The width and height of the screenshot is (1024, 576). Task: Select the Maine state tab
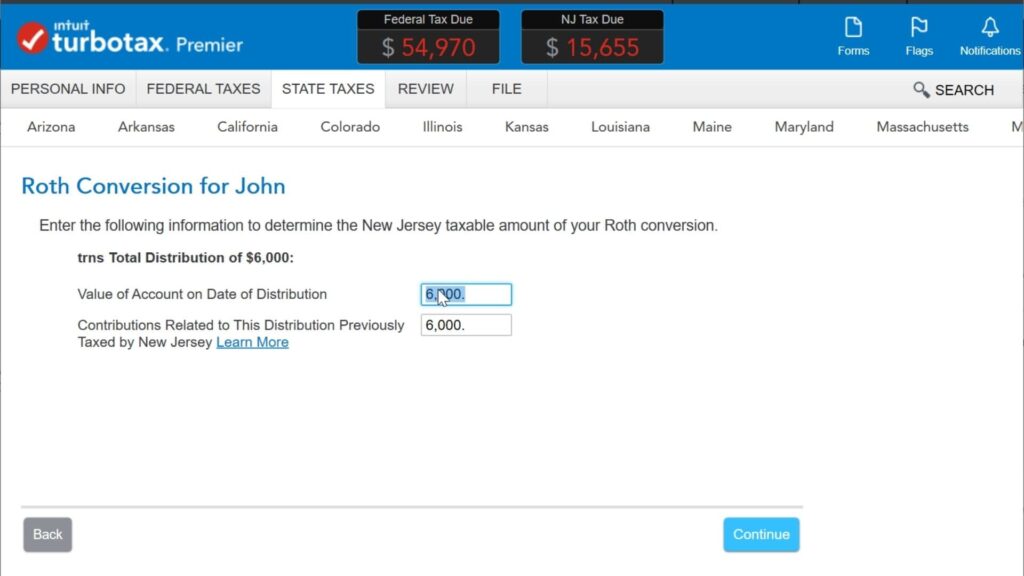712,127
